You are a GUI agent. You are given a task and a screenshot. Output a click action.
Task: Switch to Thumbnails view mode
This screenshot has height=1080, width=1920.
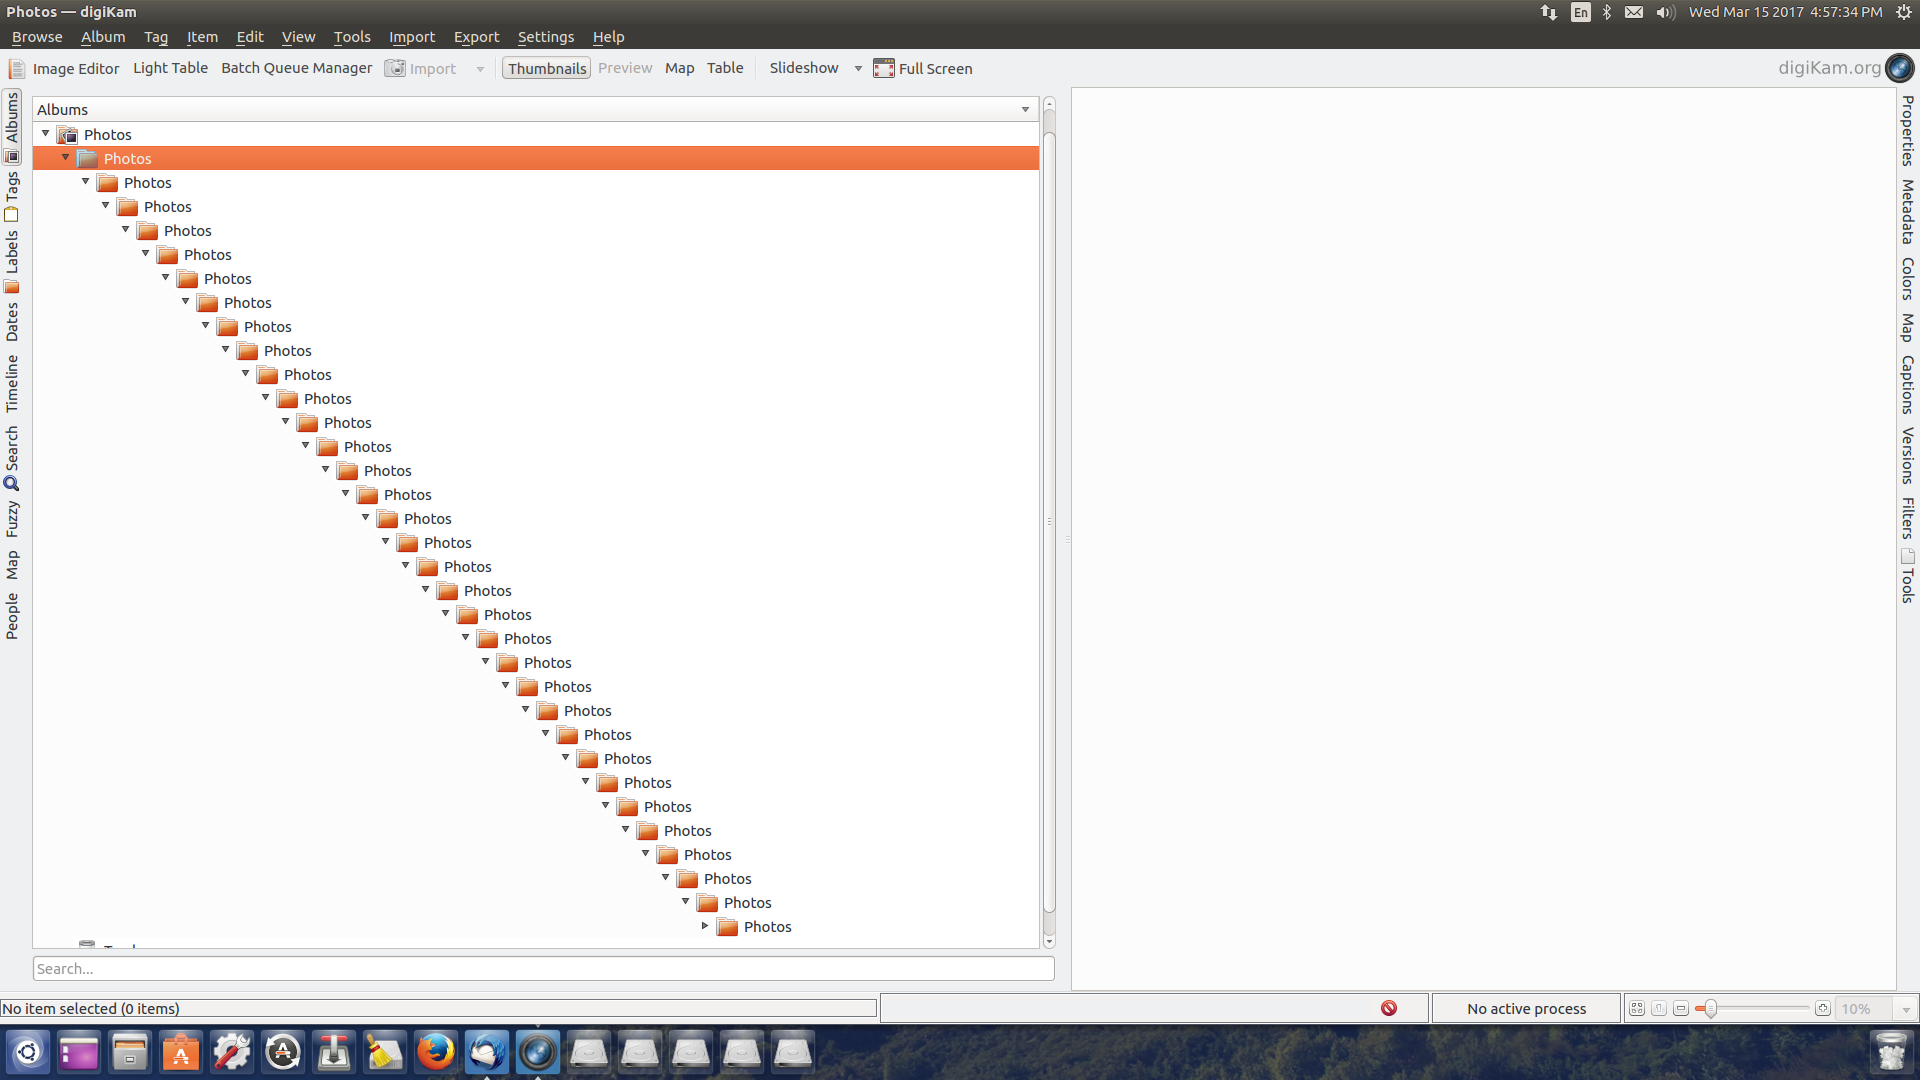[x=546, y=68]
